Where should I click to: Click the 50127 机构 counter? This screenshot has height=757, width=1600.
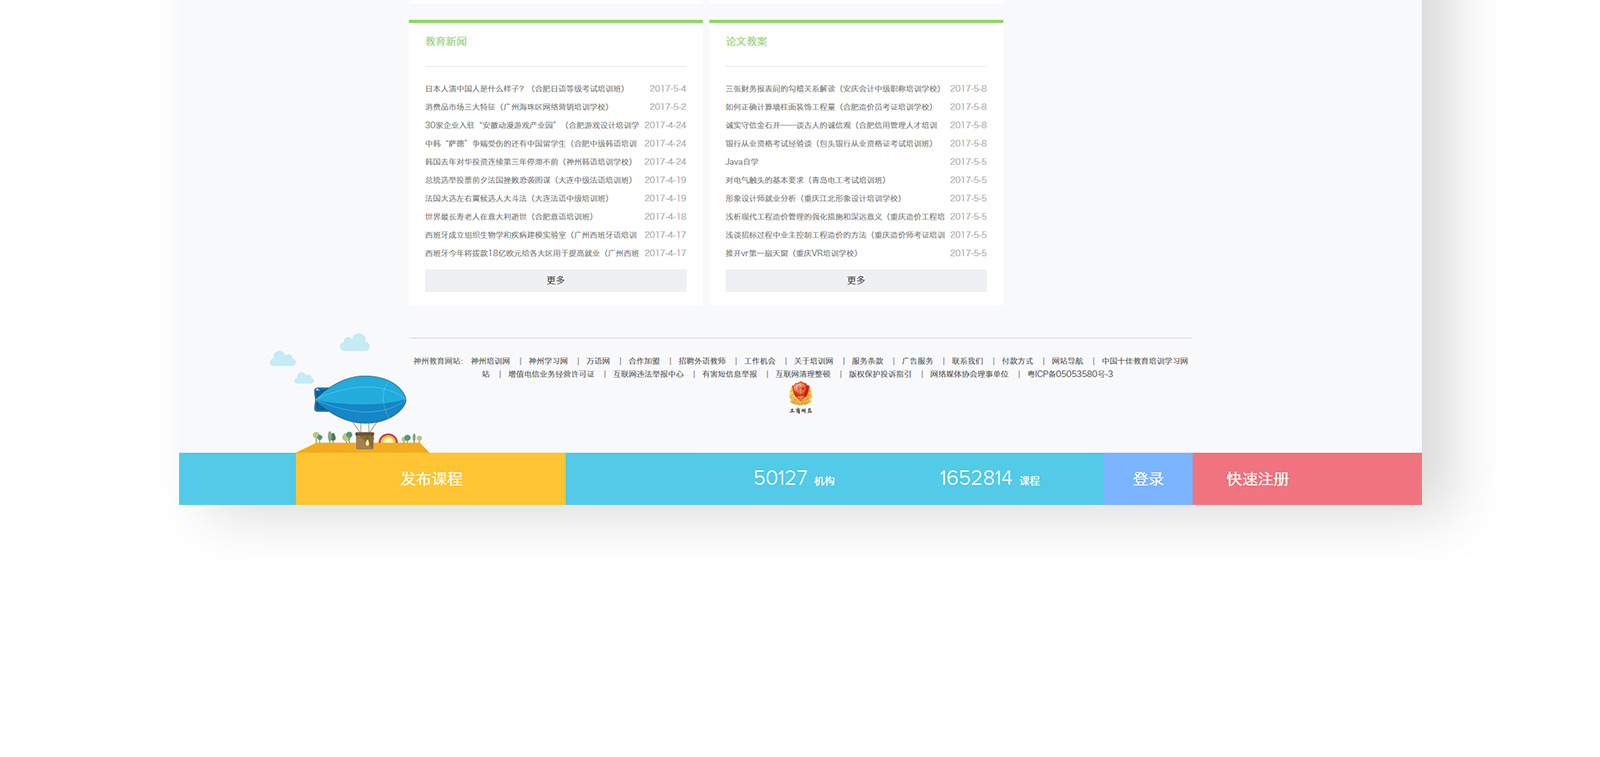pos(794,479)
